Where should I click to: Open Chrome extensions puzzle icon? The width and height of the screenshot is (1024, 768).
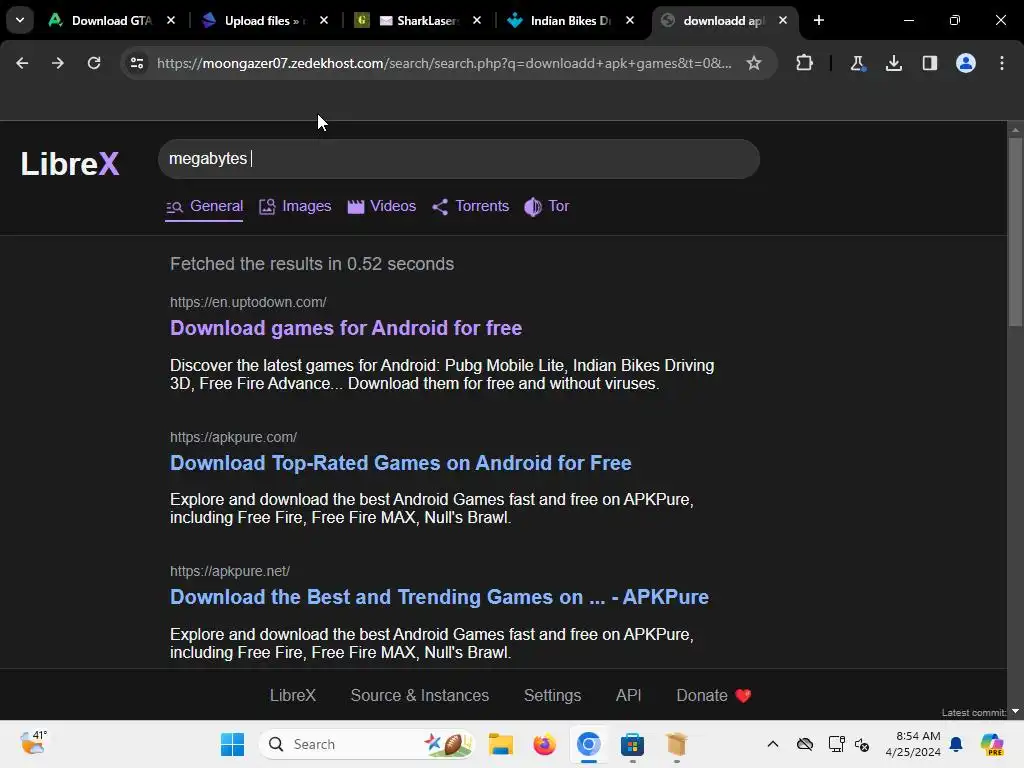[x=805, y=63]
